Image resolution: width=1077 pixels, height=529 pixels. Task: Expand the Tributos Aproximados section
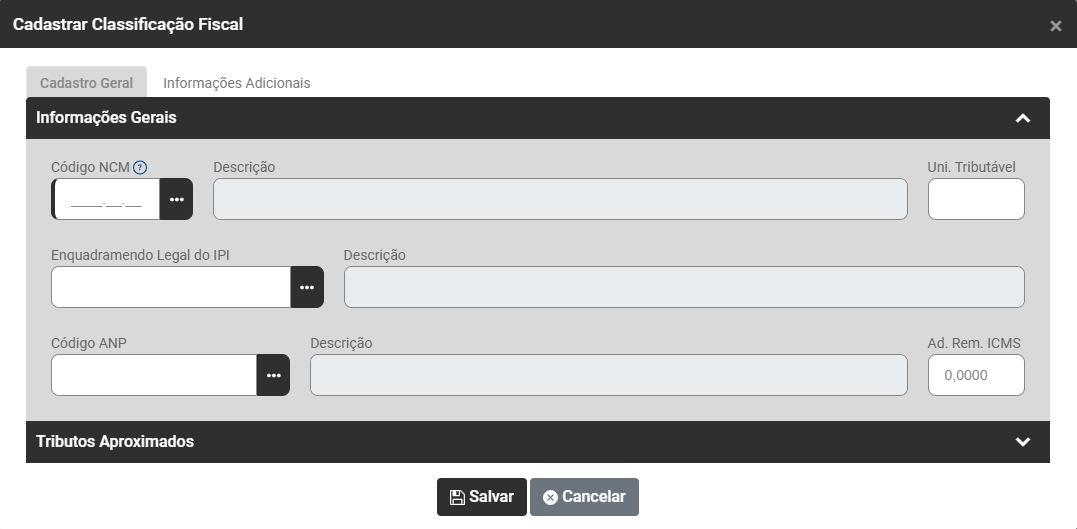[1022, 442]
